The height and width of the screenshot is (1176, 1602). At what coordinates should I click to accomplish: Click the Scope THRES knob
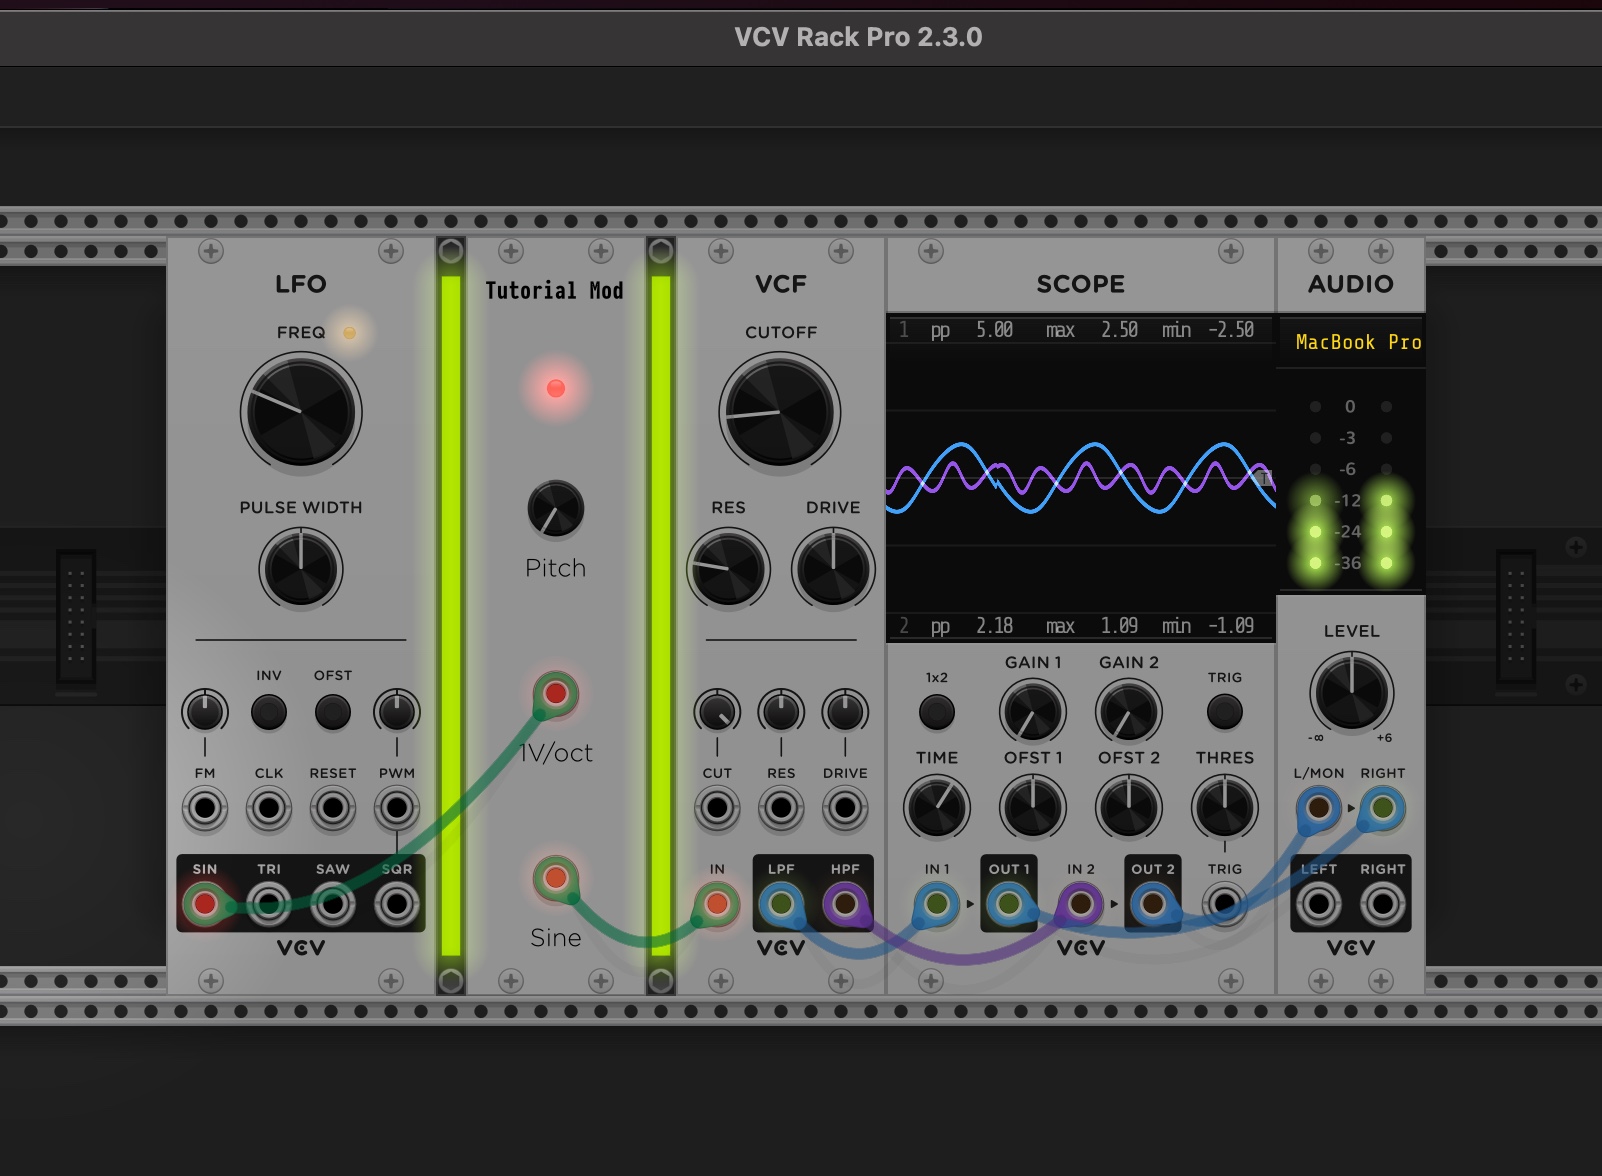[x=1225, y=808]
